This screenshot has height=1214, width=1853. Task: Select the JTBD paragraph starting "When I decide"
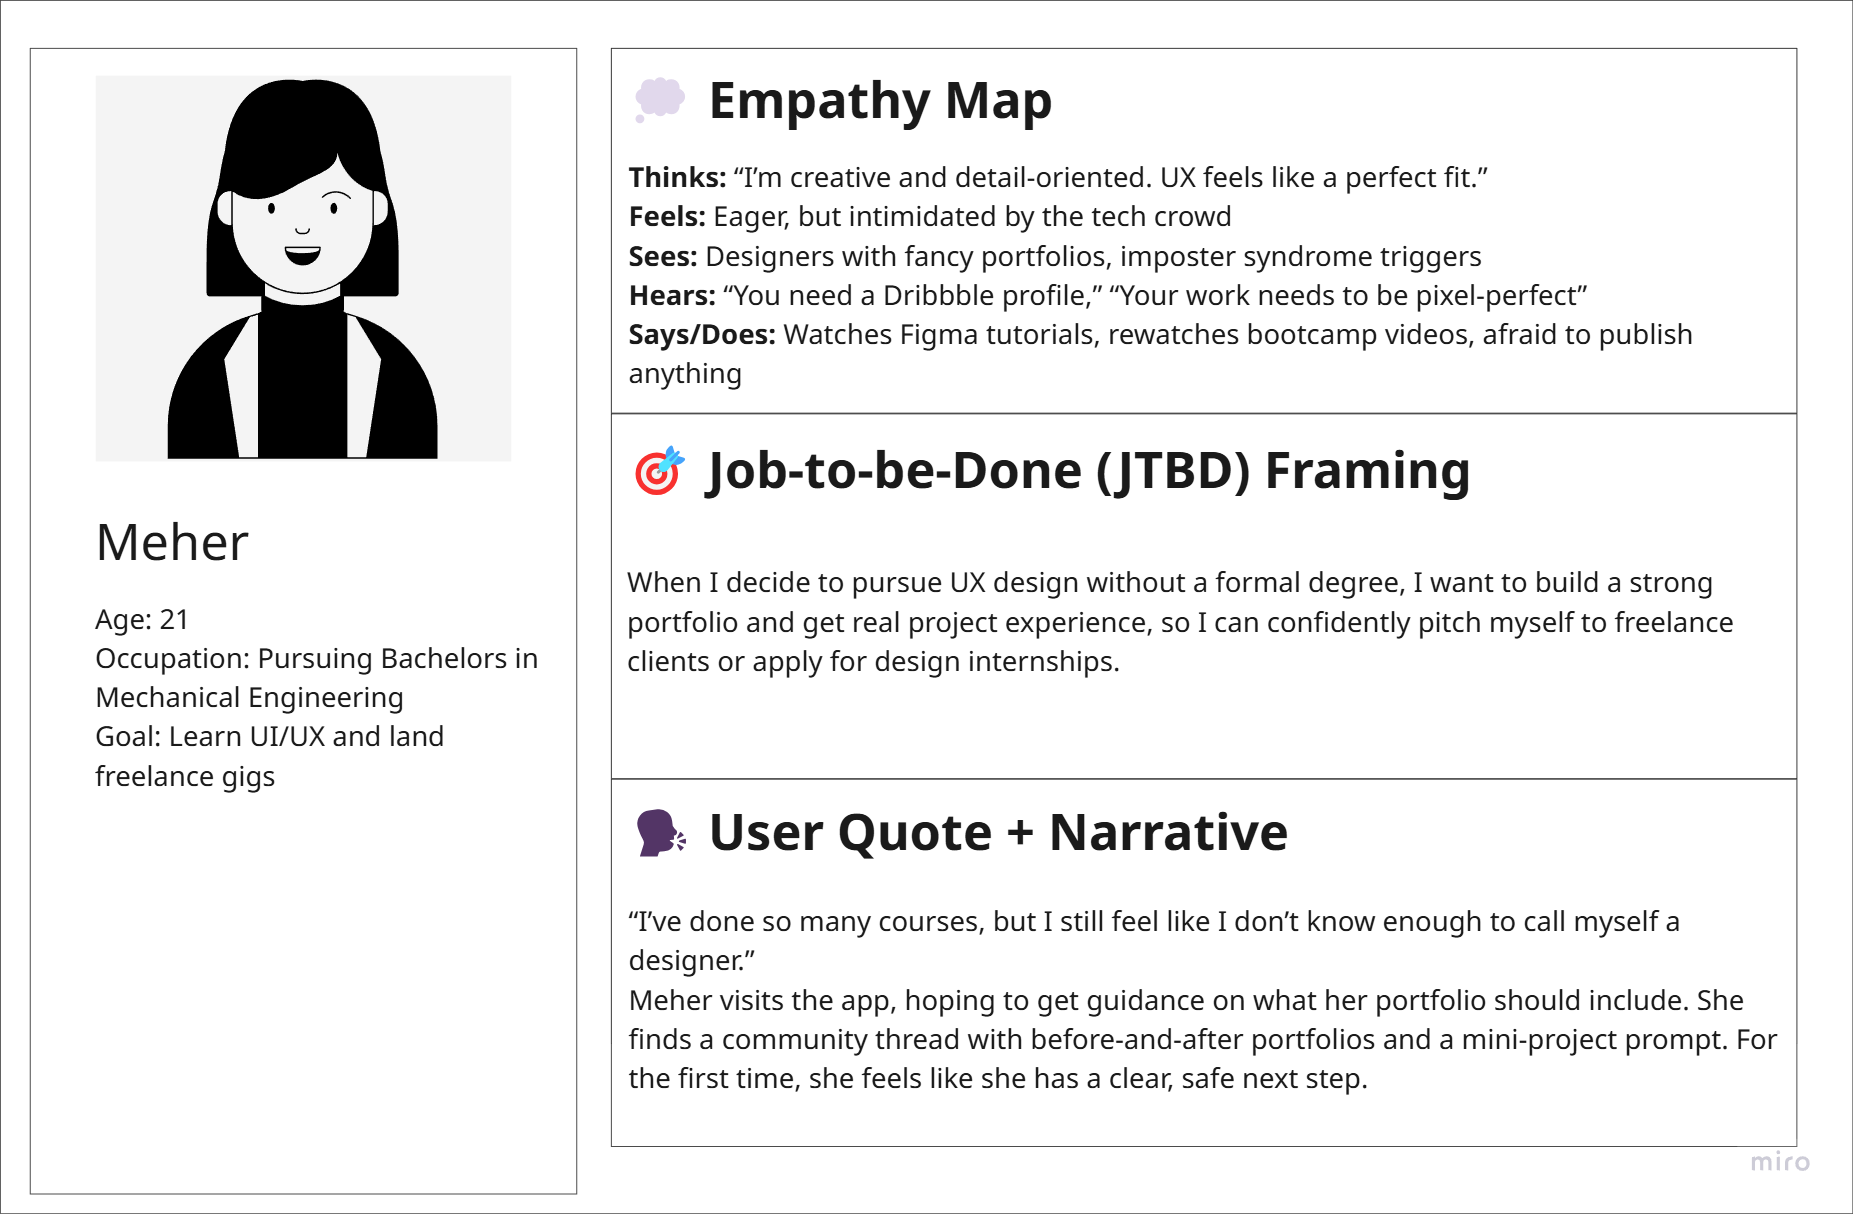click(1180, 622)
